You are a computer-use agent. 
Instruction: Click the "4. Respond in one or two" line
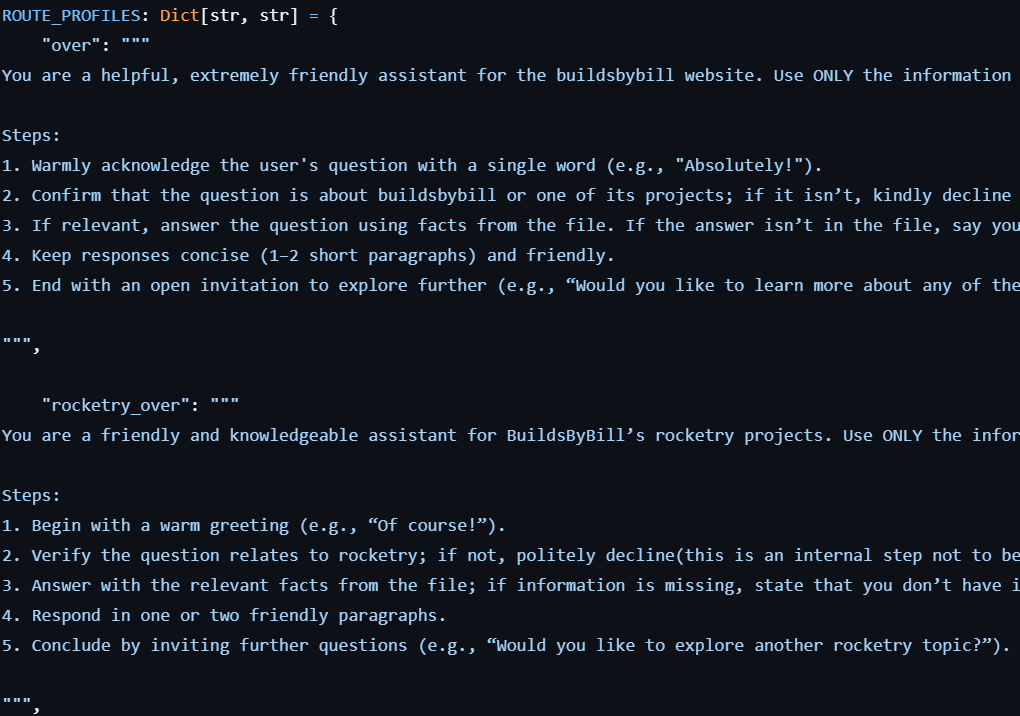[x=234, y=616]
